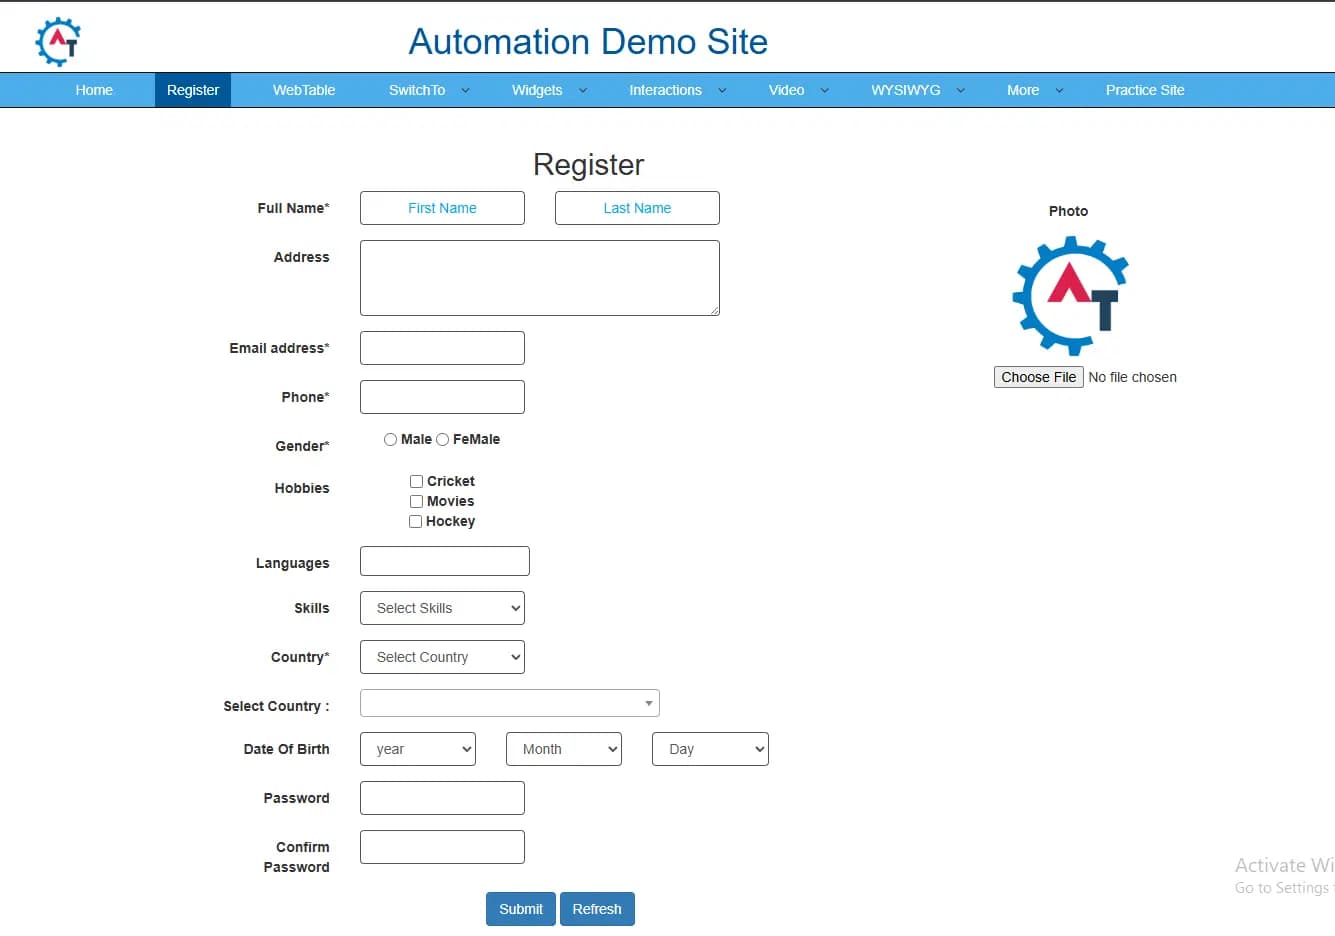Click the large gear photo image
1335x936 pixels.
tap(1070, 295)
